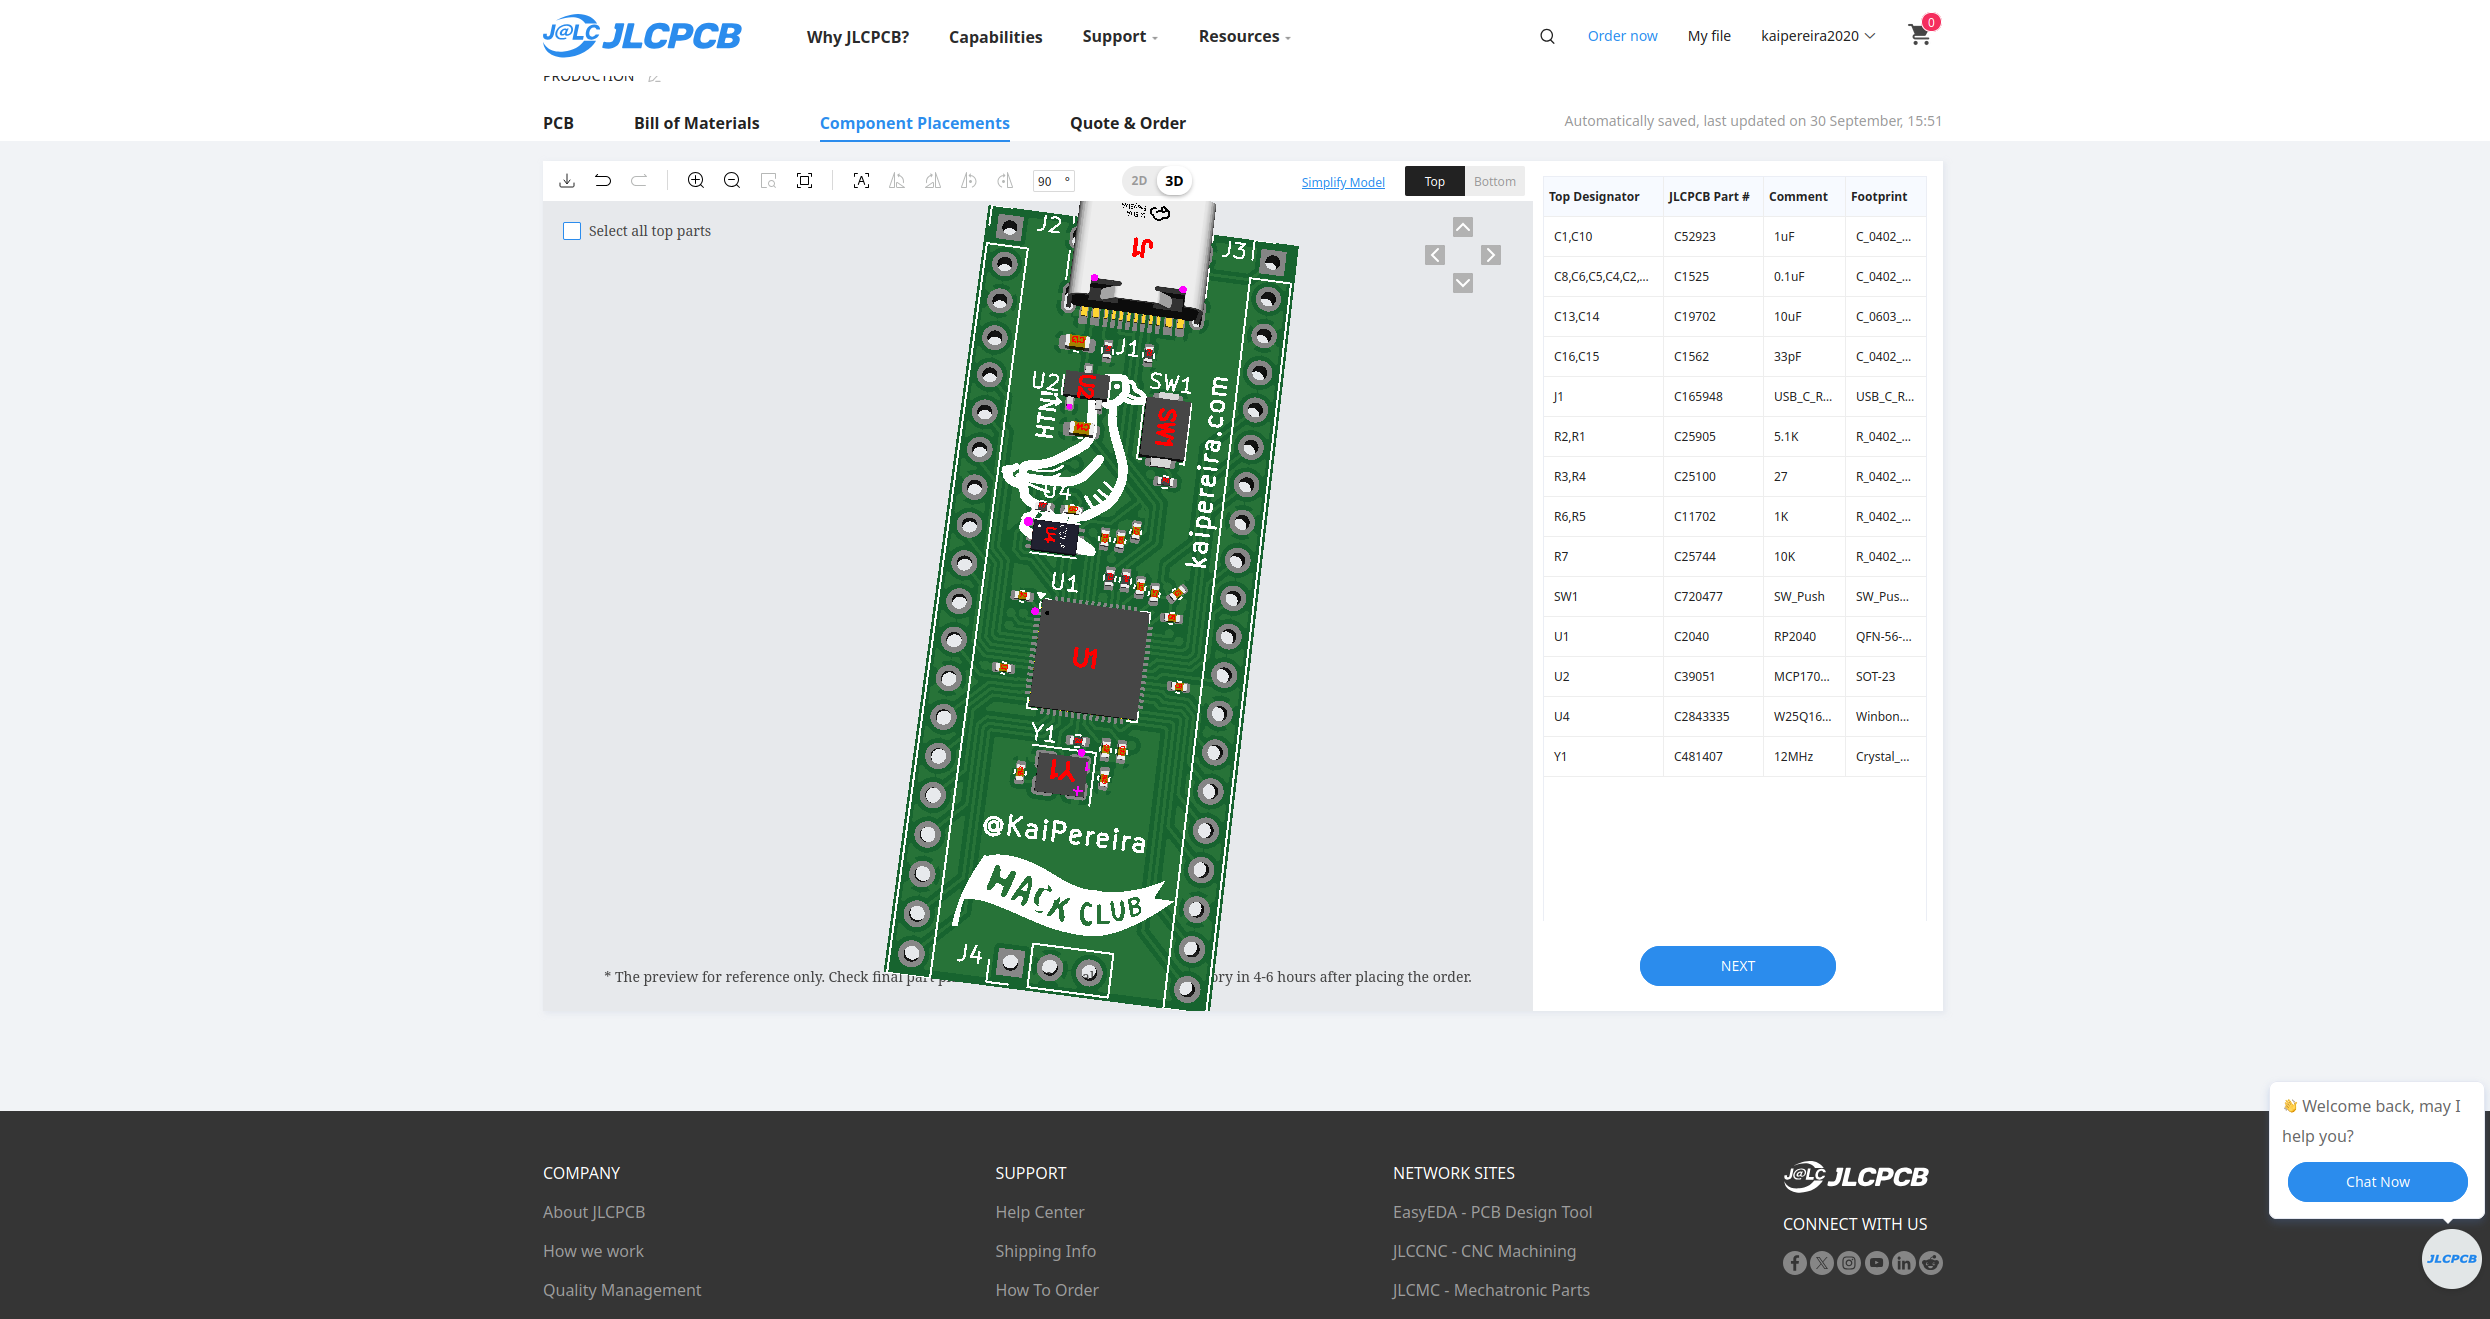Click the fit-to-screen view icon
Viewport: 2490px width, 1319px height.
[x=804, y=181]
